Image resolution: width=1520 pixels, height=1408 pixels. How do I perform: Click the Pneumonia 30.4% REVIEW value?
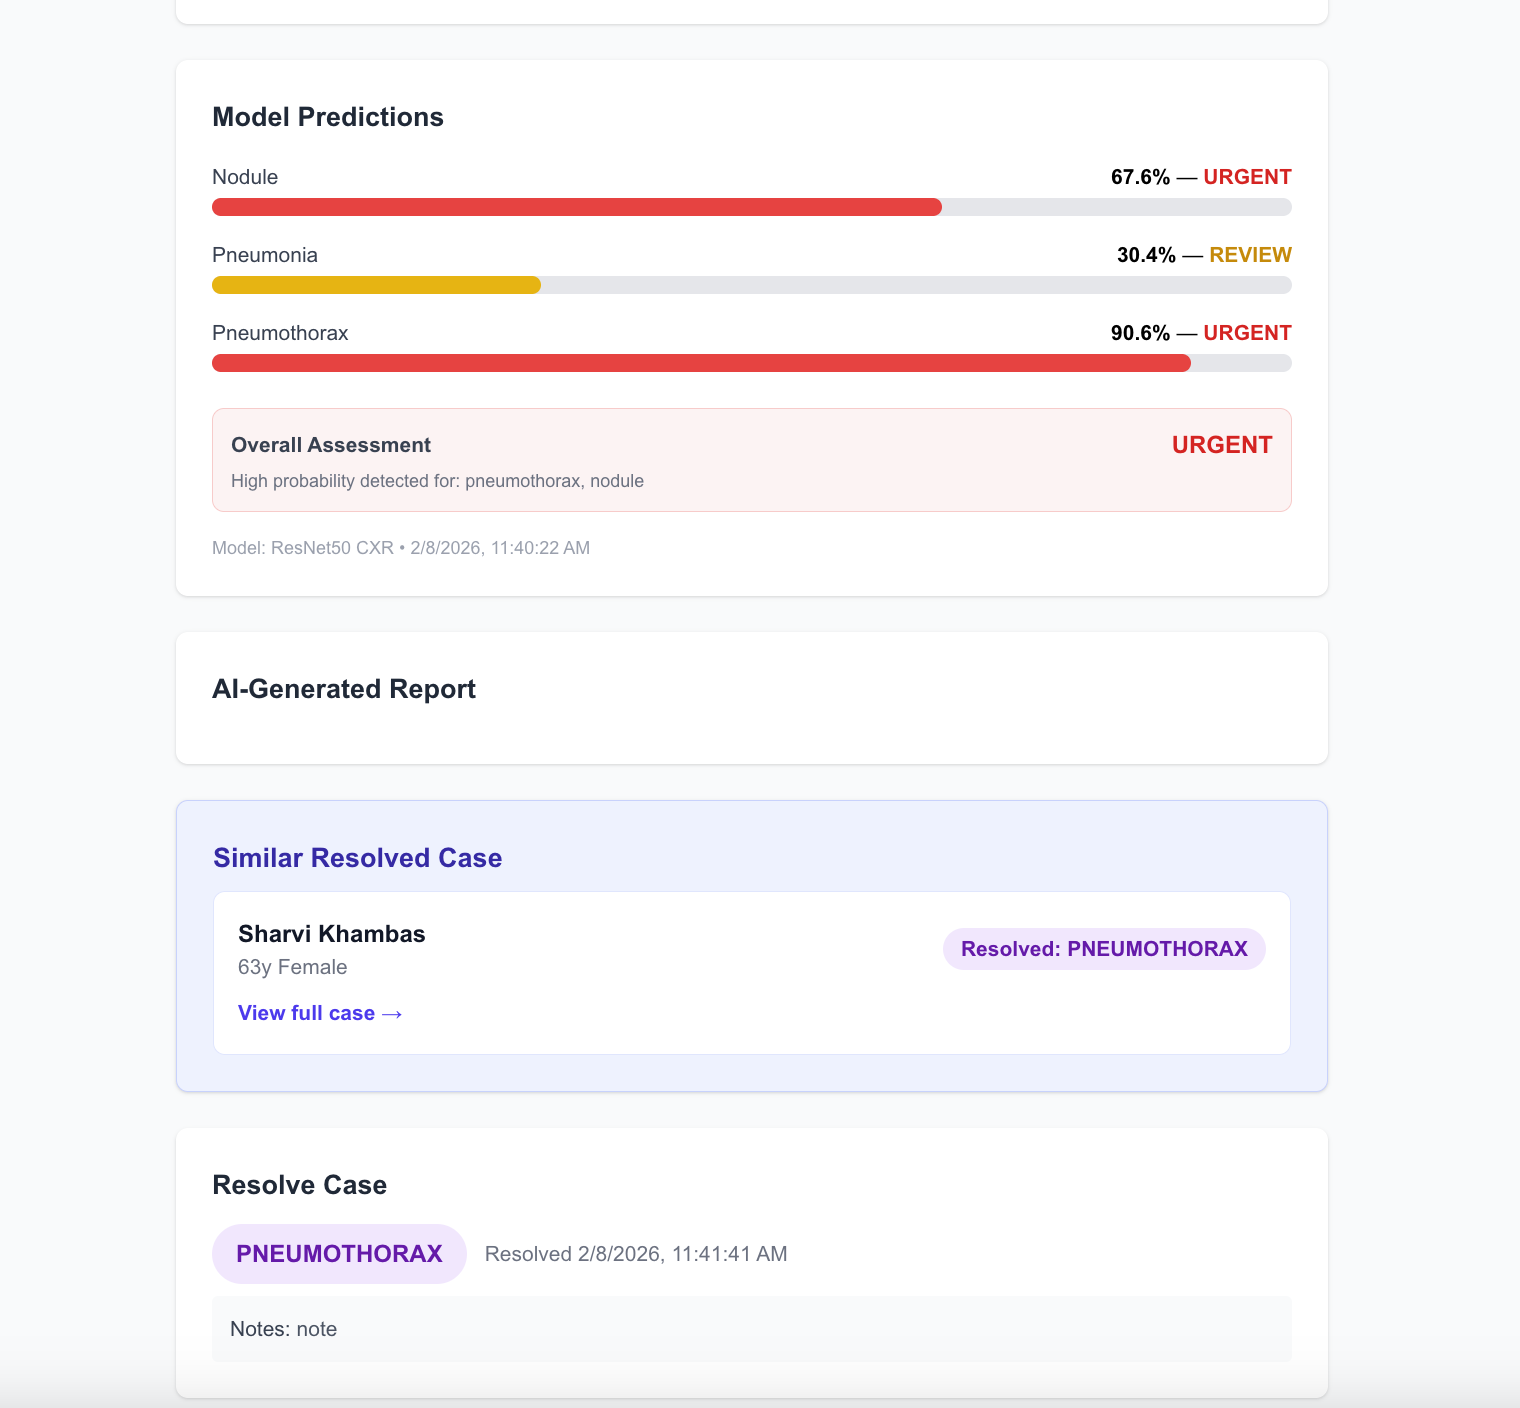(x=1203, y=255)
